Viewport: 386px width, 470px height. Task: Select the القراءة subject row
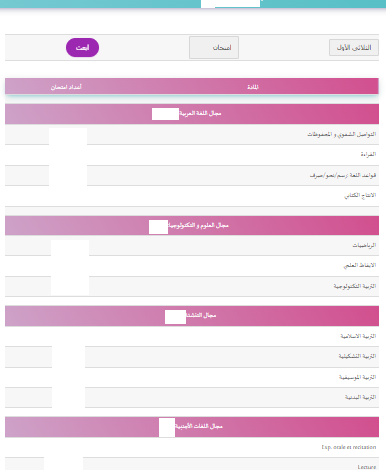coord(192,155)
